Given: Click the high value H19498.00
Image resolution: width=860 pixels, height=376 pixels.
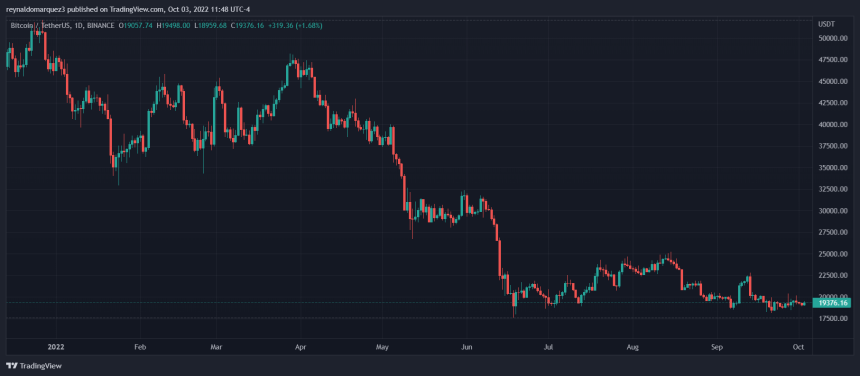Looking at the screenshot, I should [174, 25].
